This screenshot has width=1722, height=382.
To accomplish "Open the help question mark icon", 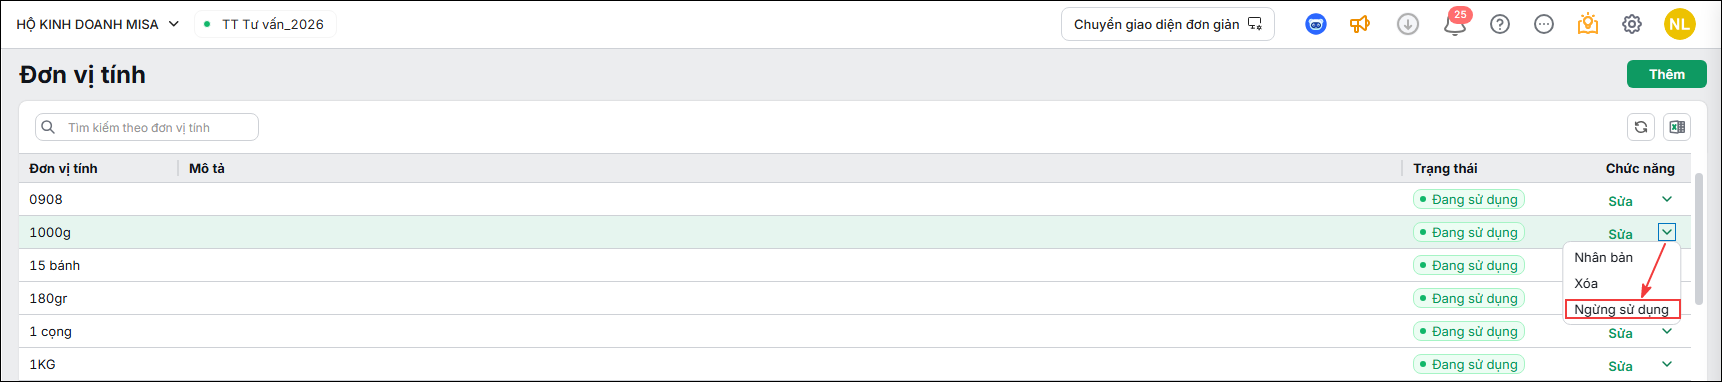I will (x=1500, y=24).
